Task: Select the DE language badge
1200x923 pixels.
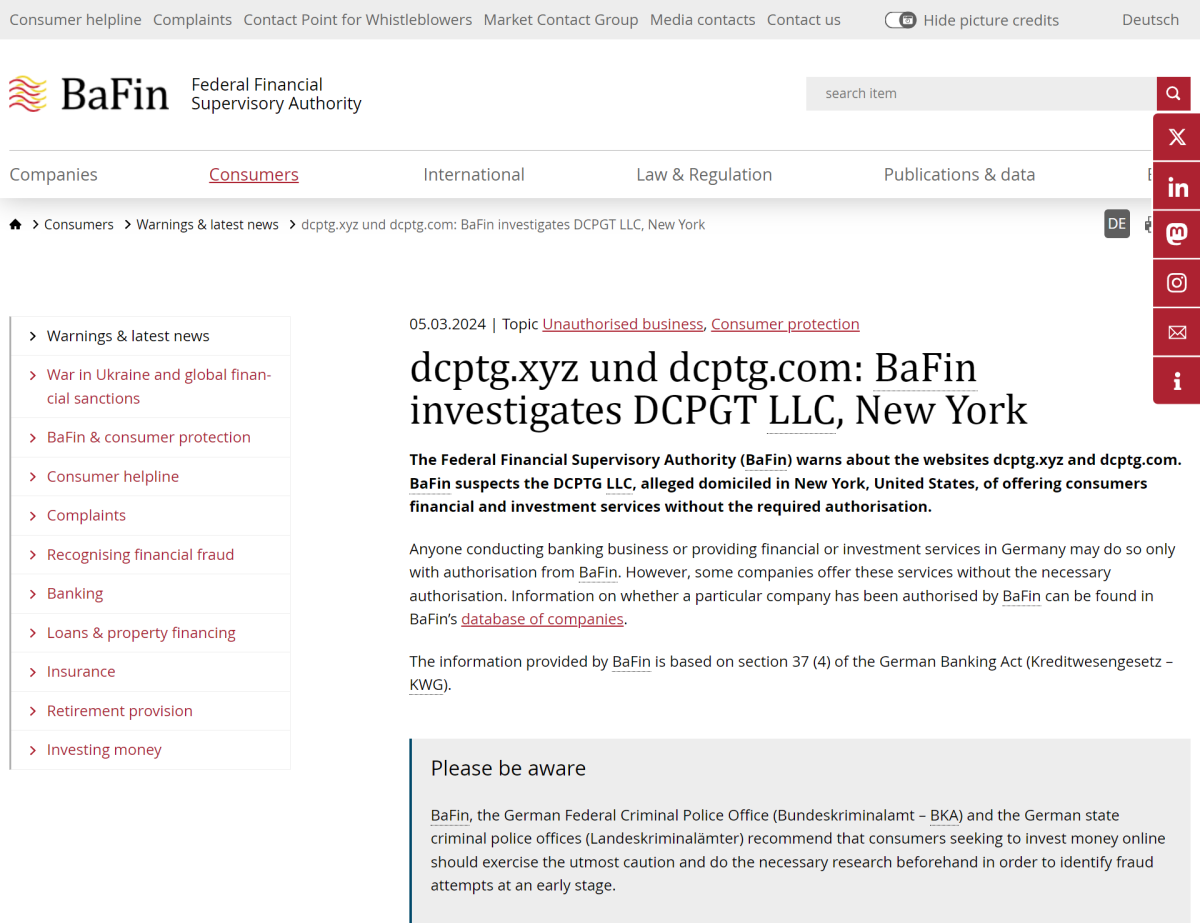Action: (1117, 223)
